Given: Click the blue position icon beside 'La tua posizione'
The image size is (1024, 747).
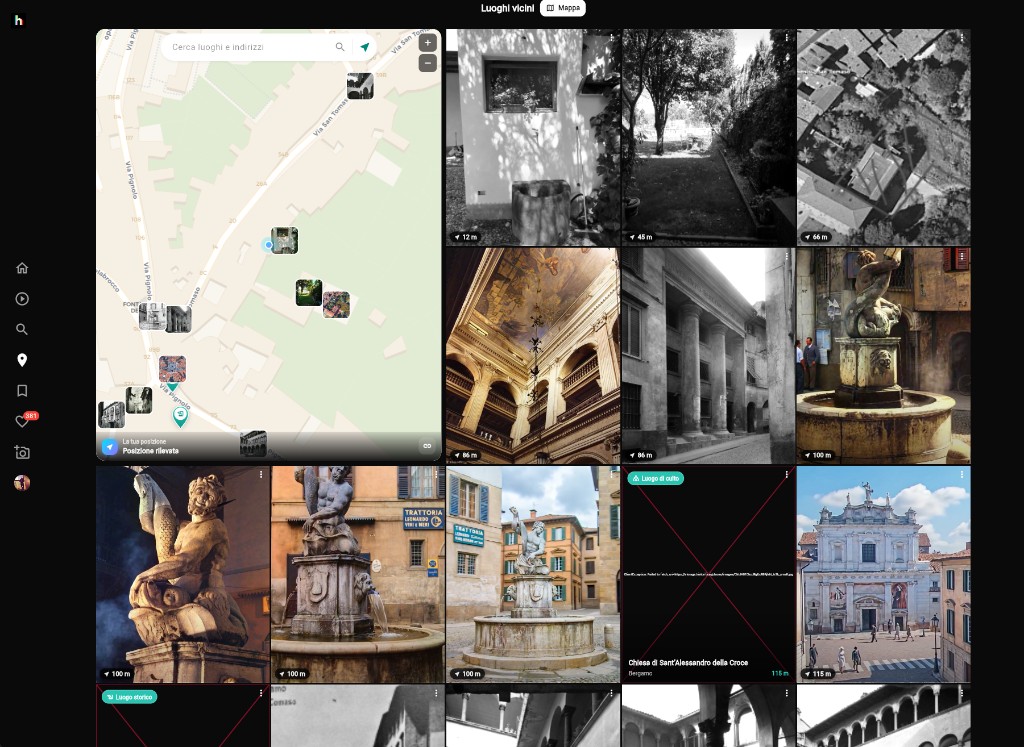Looking at the screenshot, I should click(110, 447).
